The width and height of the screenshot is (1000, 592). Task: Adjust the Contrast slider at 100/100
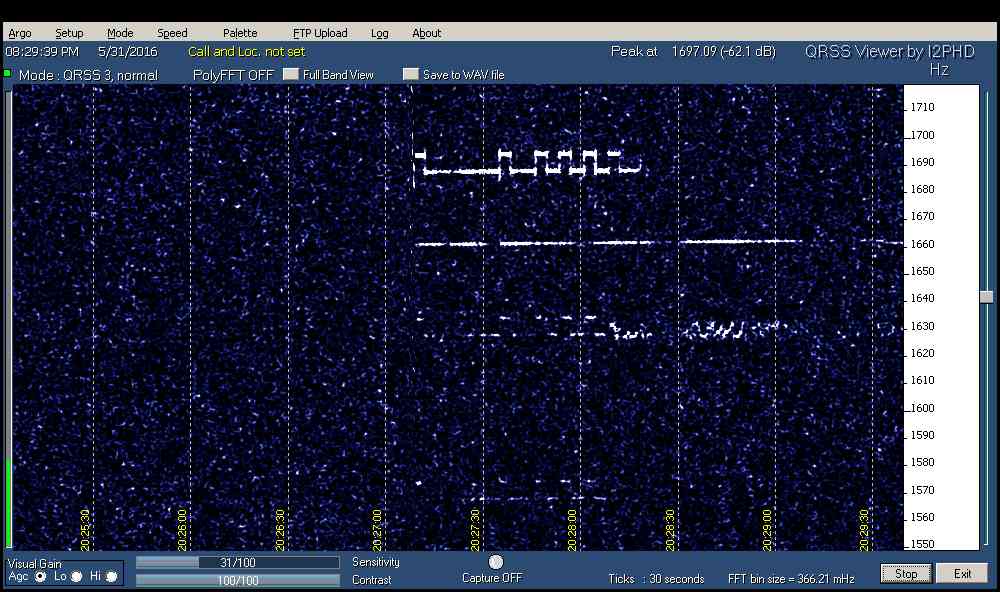(237, 581)
